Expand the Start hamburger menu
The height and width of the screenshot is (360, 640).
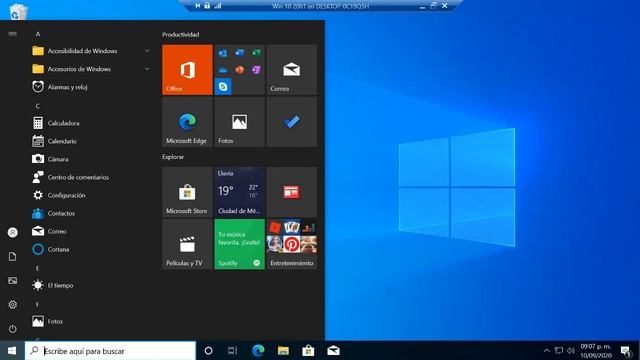(x=13, y=34)
